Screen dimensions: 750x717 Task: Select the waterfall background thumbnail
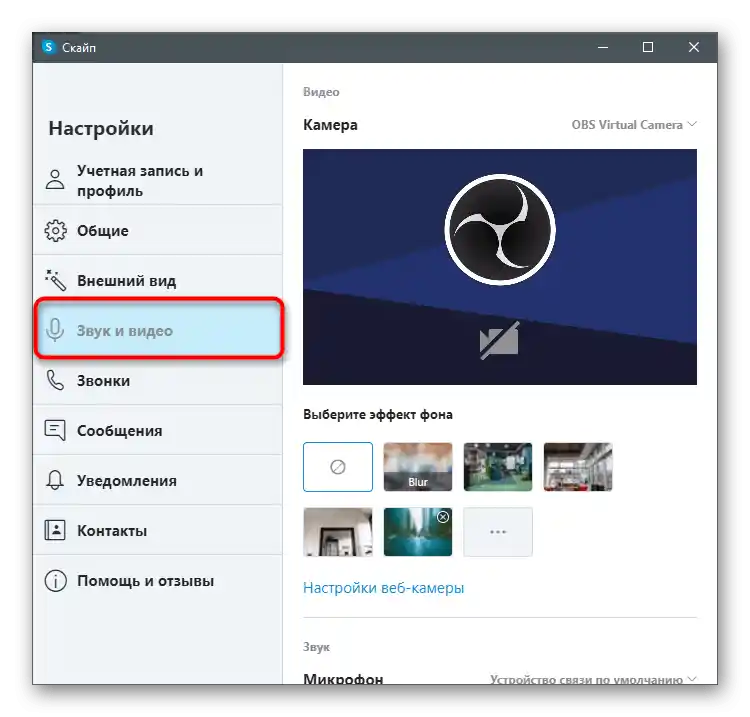(418, 532)
